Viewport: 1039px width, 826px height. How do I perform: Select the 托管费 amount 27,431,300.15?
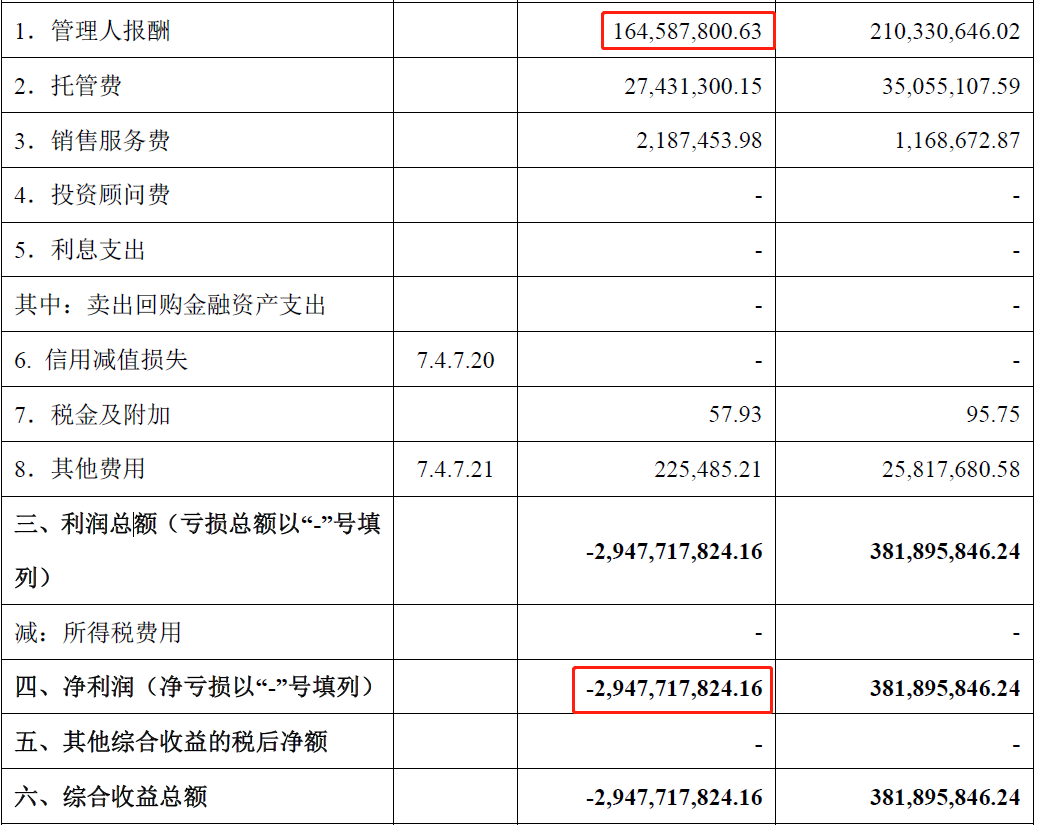click(x=693, y=86)
